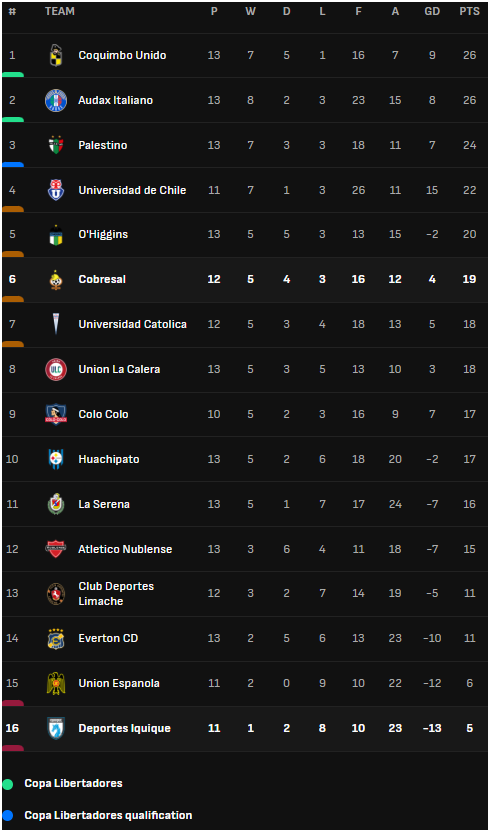490x832 pixels.
Task: Sort table by PTS column header
Action: [469, 12]
